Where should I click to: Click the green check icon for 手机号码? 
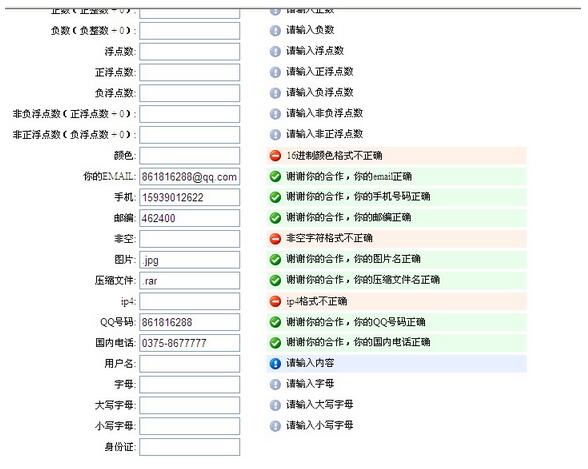275,197
